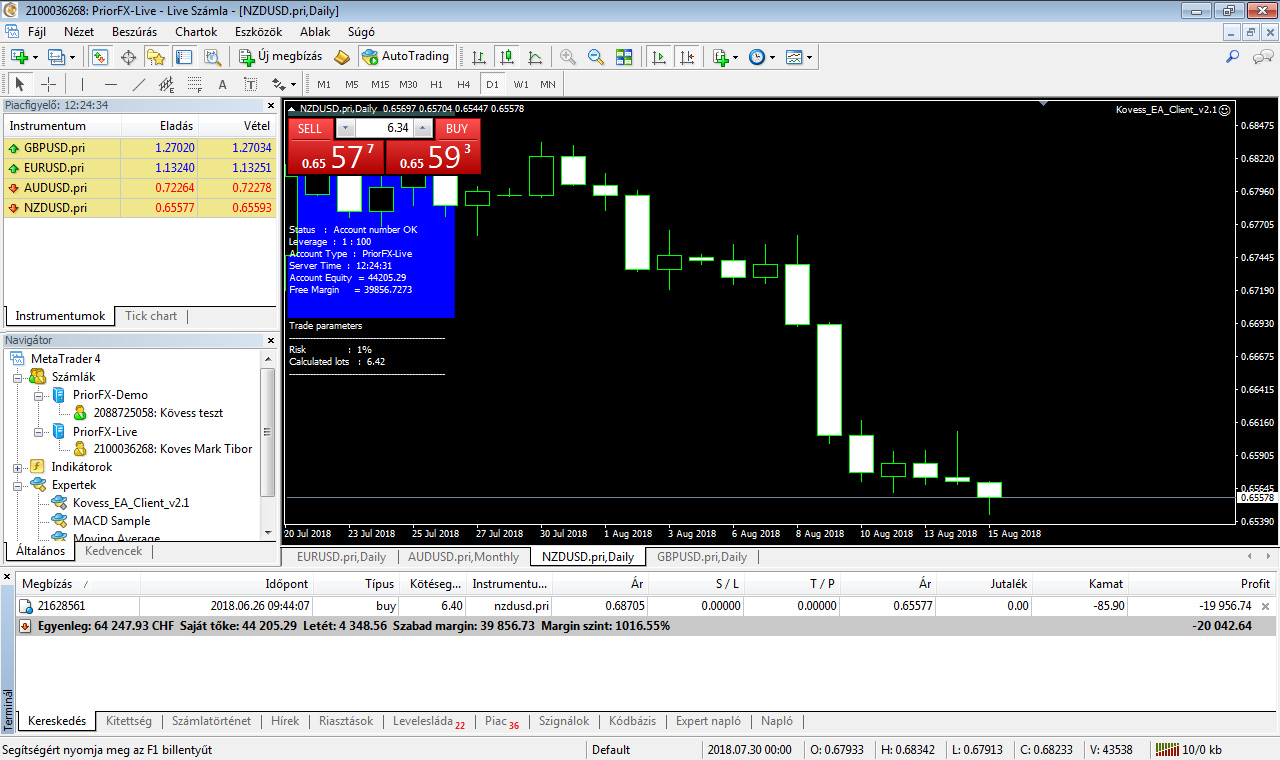This screenshot has width=1280, height=760.
Task: Collapse the PriorFX-Demo tree node
Action: [x=38, y=395]
